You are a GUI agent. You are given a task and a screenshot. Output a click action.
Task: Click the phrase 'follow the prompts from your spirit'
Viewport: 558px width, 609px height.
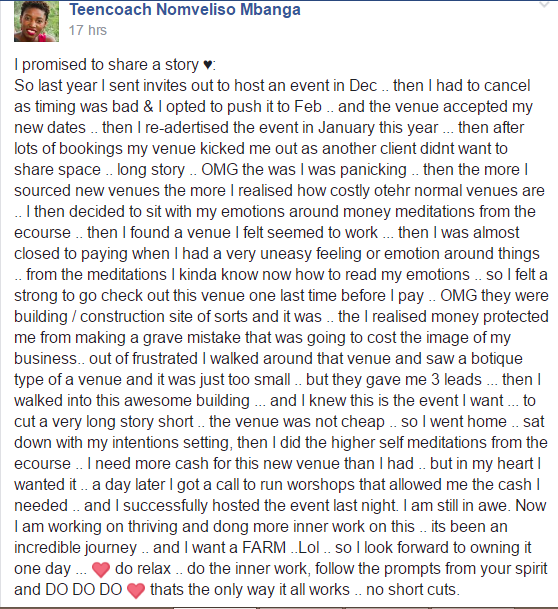431,569
